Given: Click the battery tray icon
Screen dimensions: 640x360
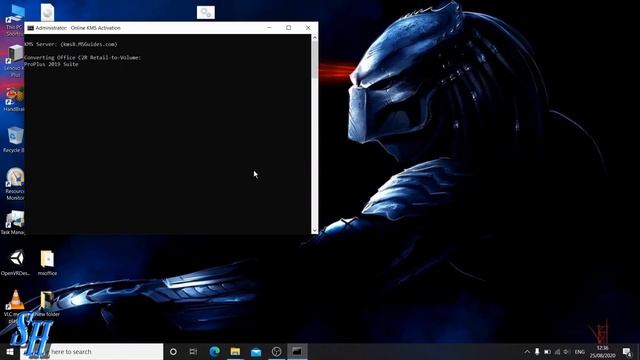Looking at the screenshot, I should pos(547,351).
